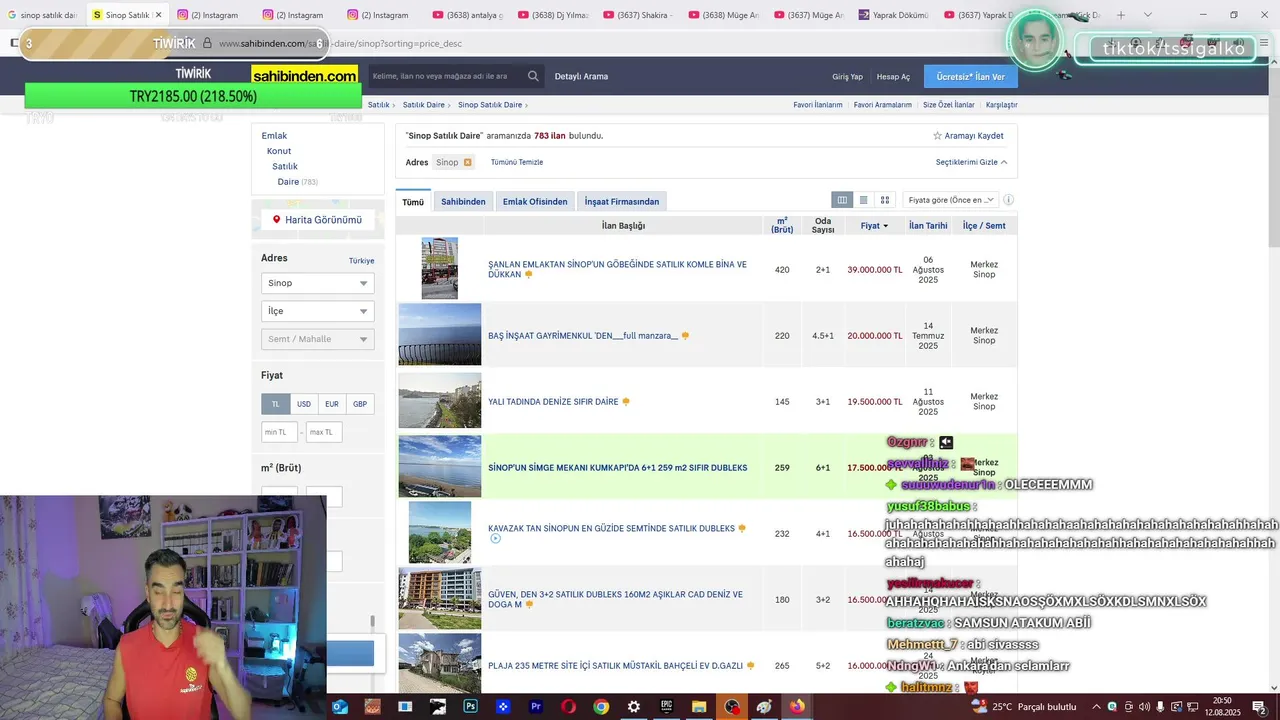Open ŞANLAN EMLAKTAN listing thumbnail
The height and width of the screenshot is (720, 1280).
[440, 268]
